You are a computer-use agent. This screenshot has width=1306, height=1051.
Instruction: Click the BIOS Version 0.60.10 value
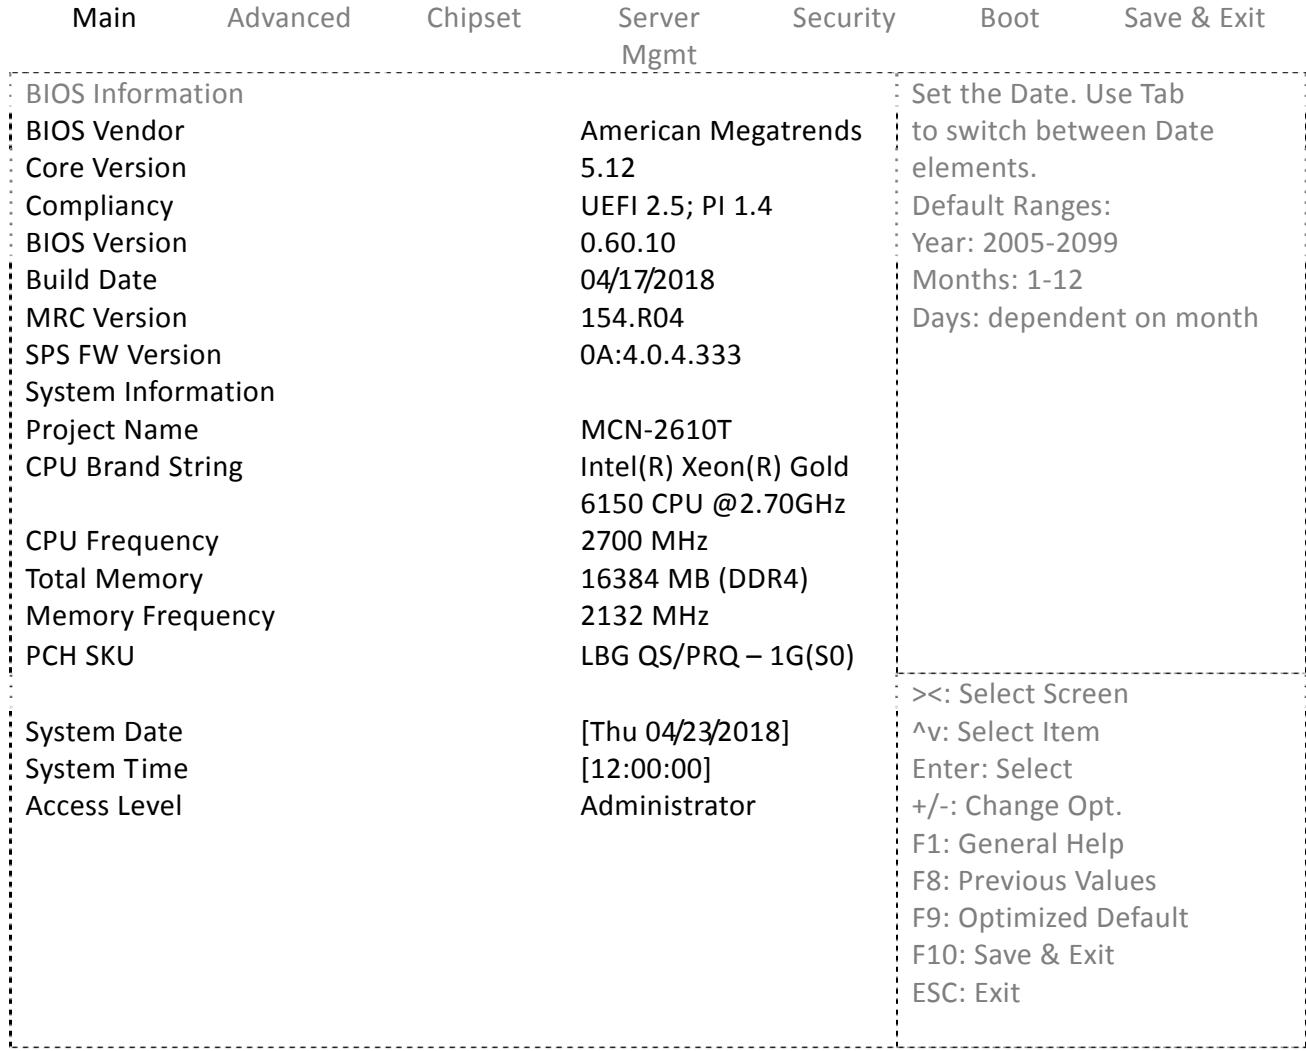pos(628,243)
